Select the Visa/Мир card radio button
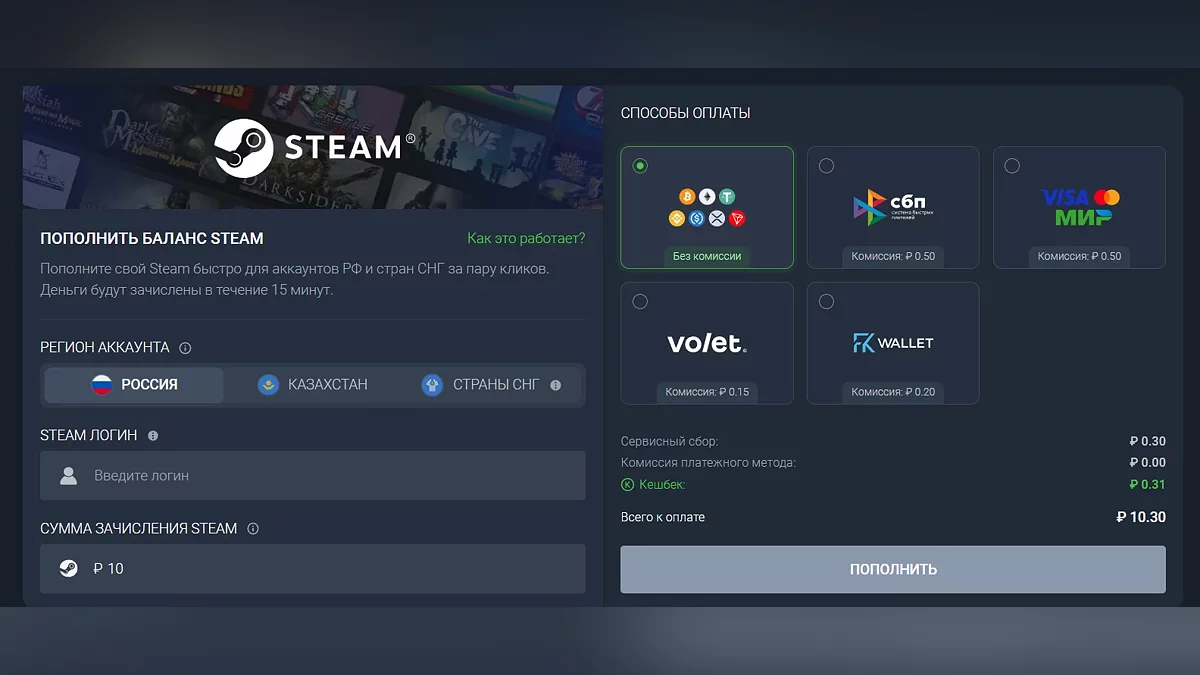 1012,166
